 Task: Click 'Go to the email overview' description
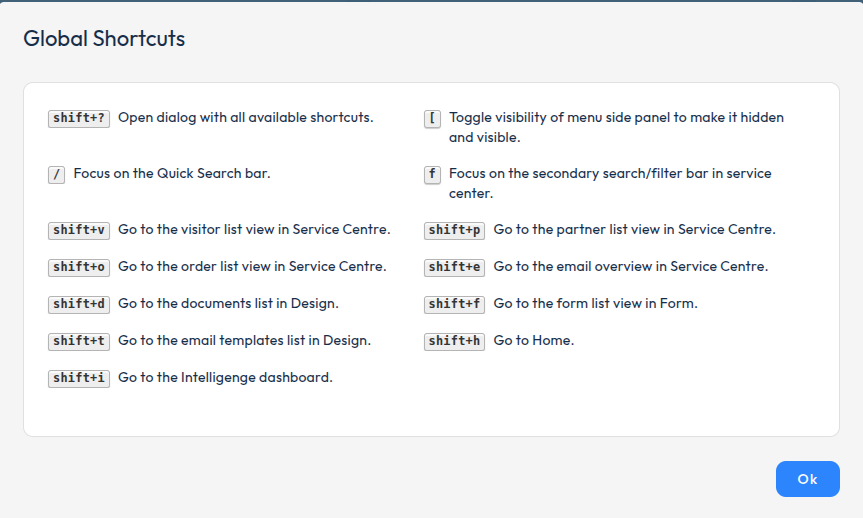point(630,267)
